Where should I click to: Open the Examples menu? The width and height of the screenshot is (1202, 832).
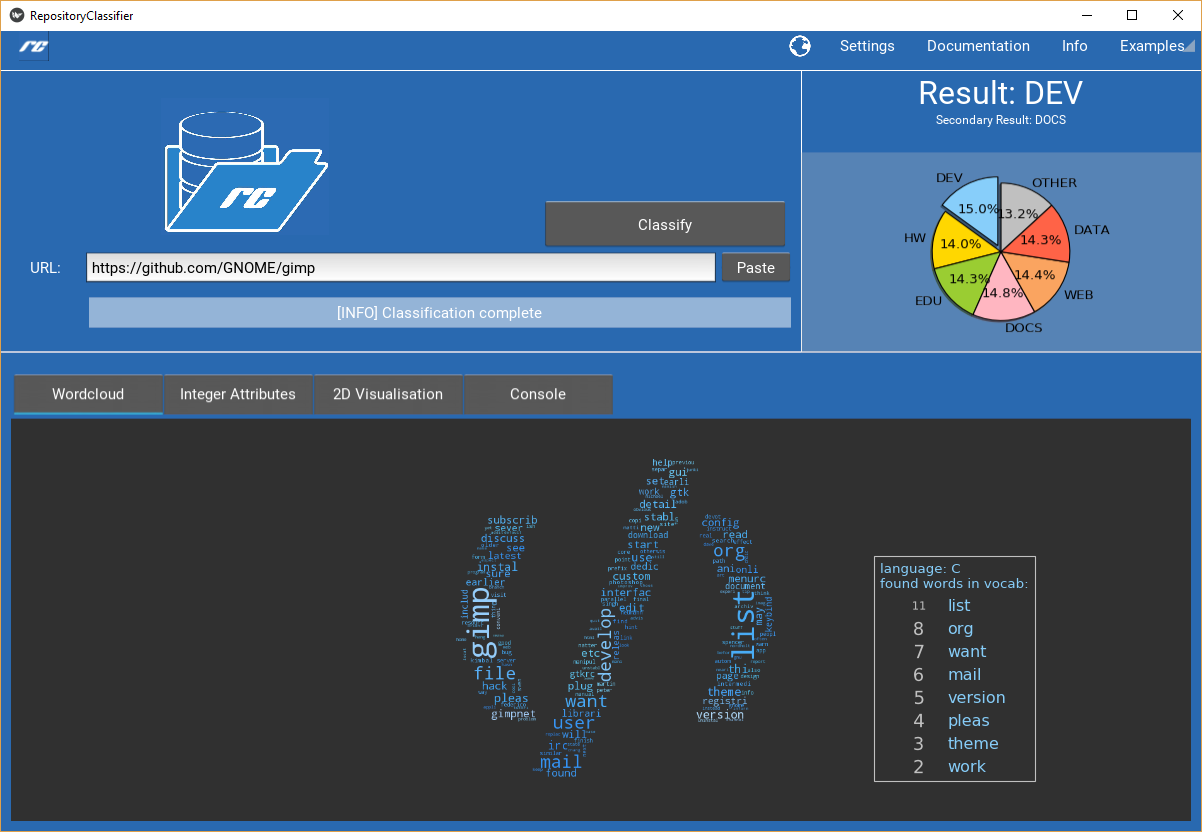(x=1152, y=46)
